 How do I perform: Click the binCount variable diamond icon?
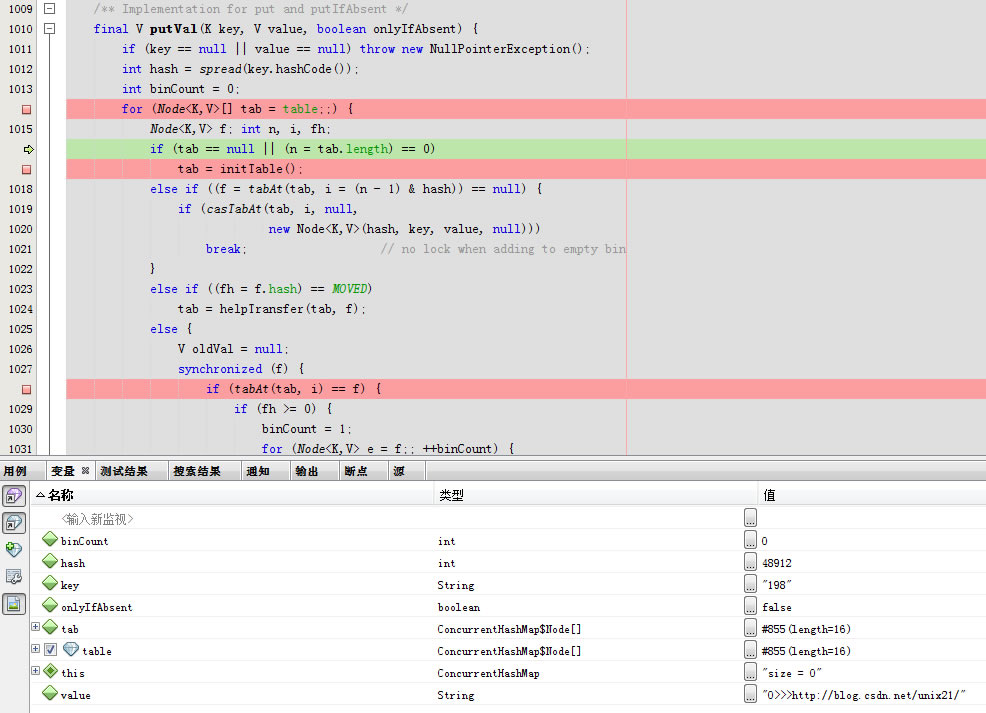pyautogui.click(x=50, y=539)
